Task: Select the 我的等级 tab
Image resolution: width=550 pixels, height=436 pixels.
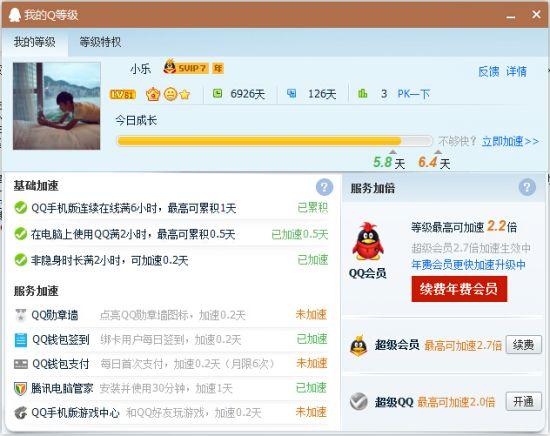Action: (35, 42)
